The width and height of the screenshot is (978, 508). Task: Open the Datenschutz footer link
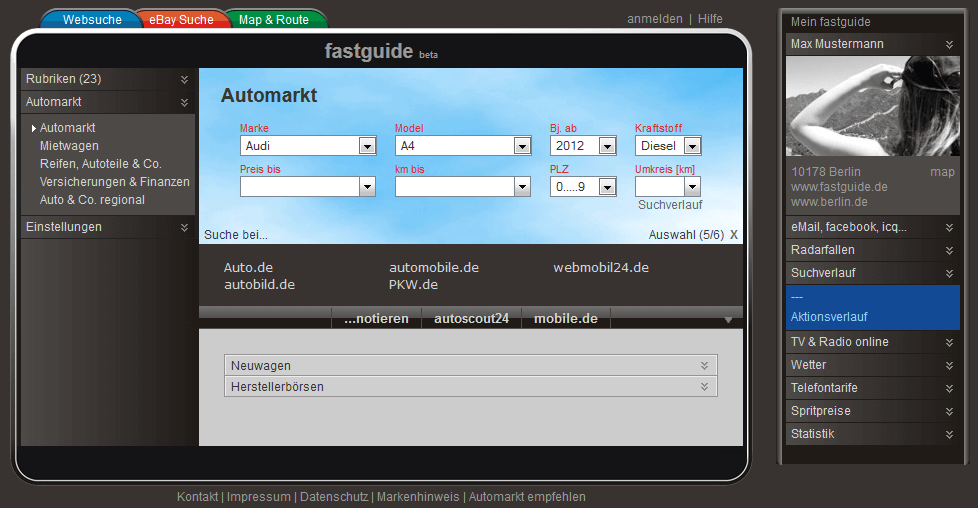point(334,497)
